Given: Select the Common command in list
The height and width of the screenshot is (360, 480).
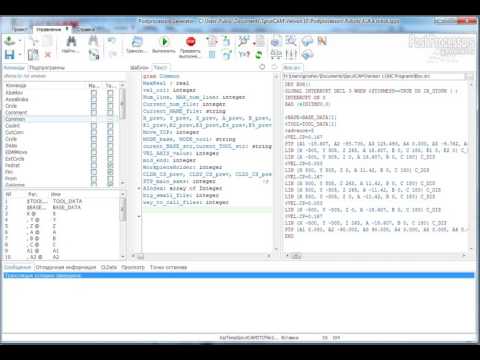Looking at the screenshot, I should click(15, 119).
